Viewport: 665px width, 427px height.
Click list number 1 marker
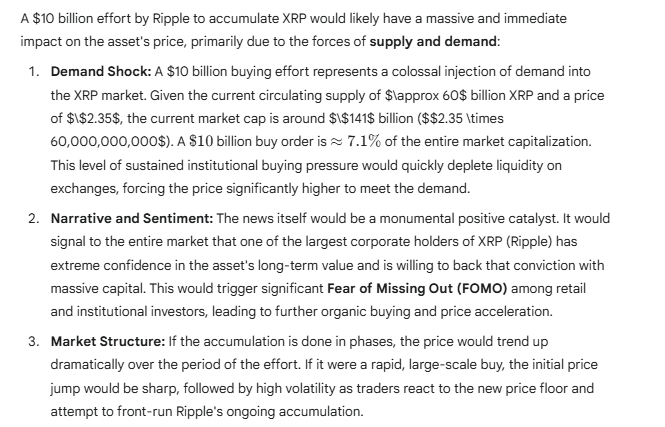pos(34,74)
